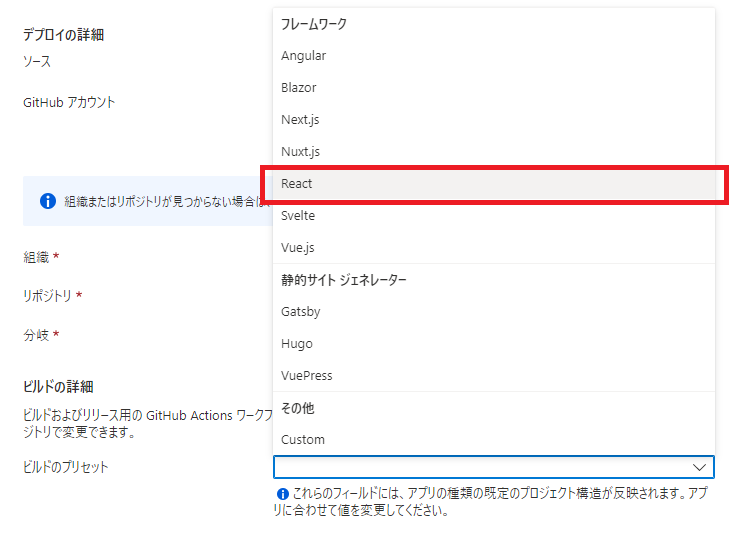The width and height of the screenshot is (734, 554).
Task: Choose Blazor build preset
Action: pos(494,88)
